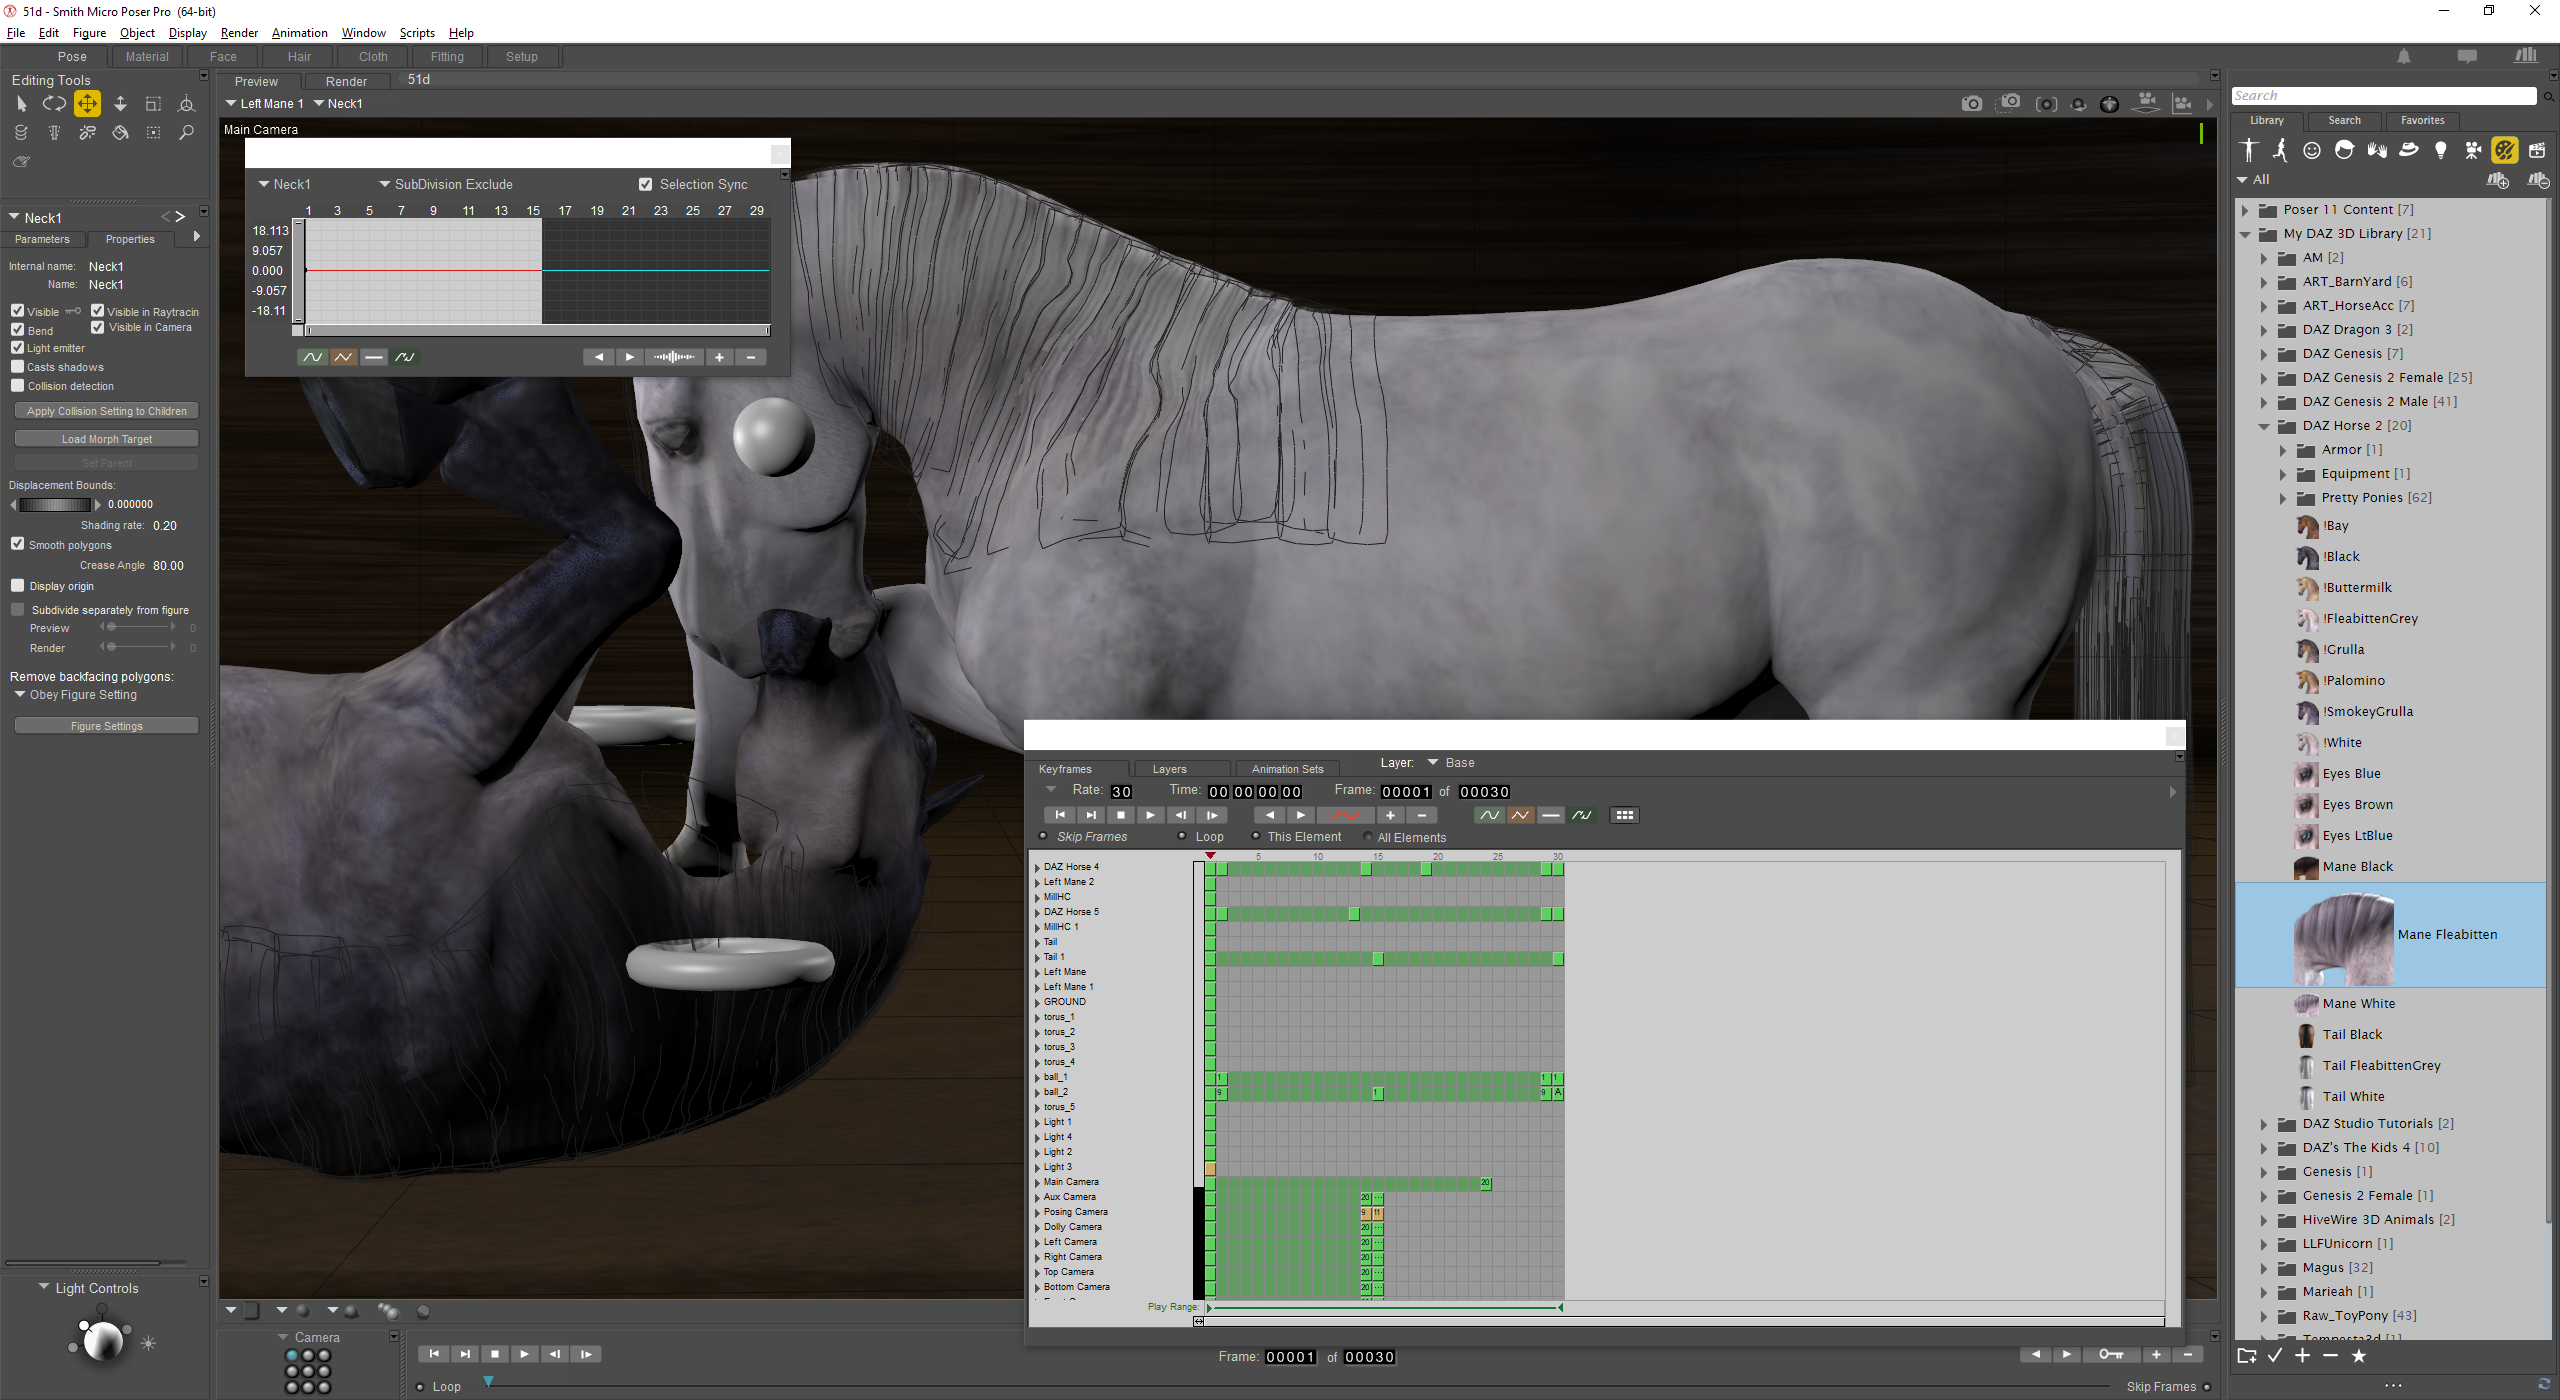This screenshot has width=2560, height=1400.
Task: Open the Hands library category
Action: point(2376,150)
